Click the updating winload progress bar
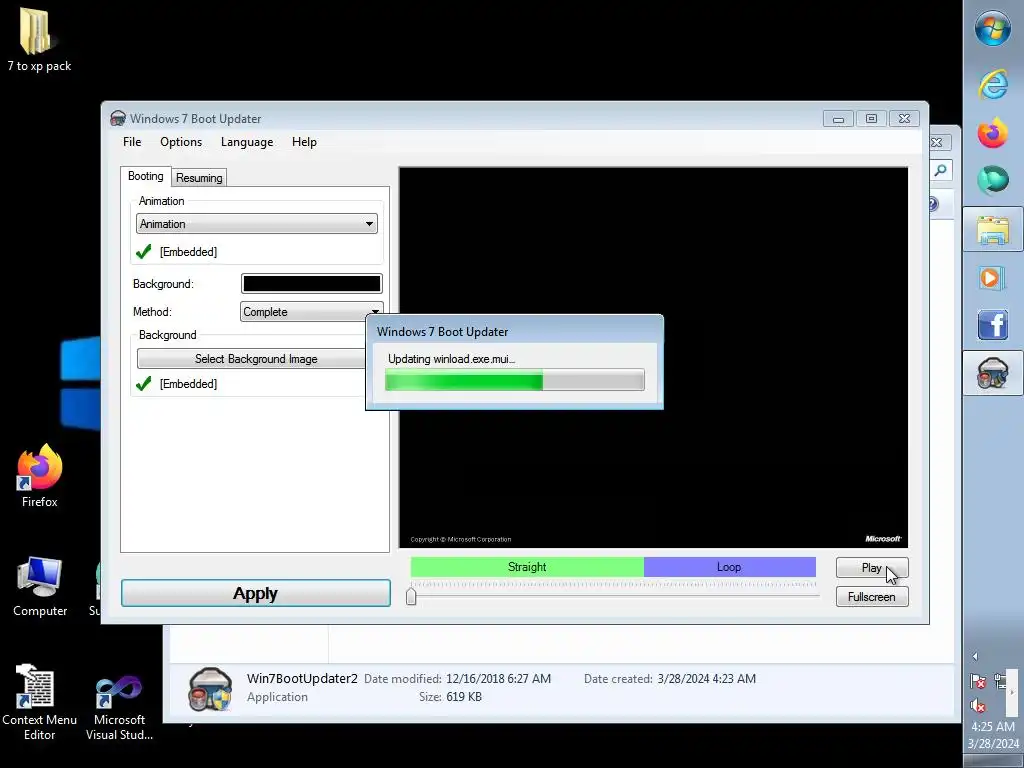 coord(515,379)
